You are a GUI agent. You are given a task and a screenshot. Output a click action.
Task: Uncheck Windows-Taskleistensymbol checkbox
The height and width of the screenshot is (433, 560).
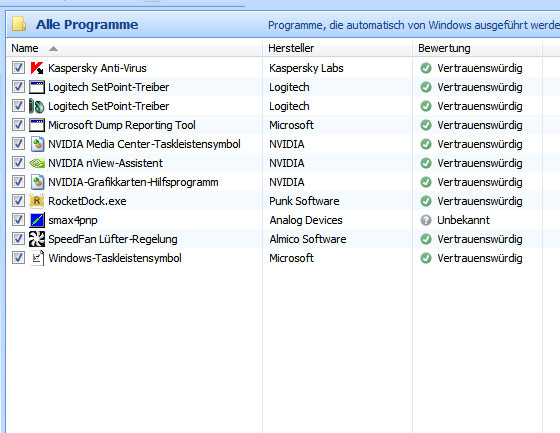point(18,257)
